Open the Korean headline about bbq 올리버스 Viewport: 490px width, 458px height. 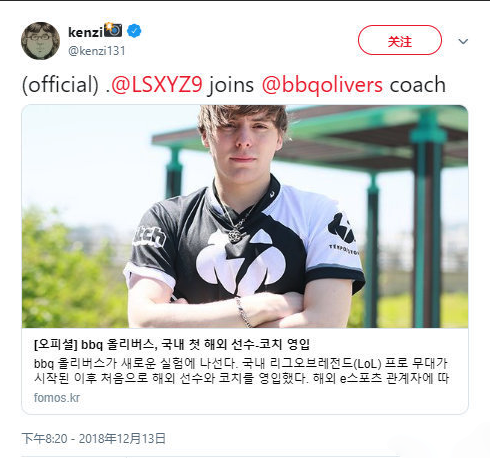(x=172, y=344)
